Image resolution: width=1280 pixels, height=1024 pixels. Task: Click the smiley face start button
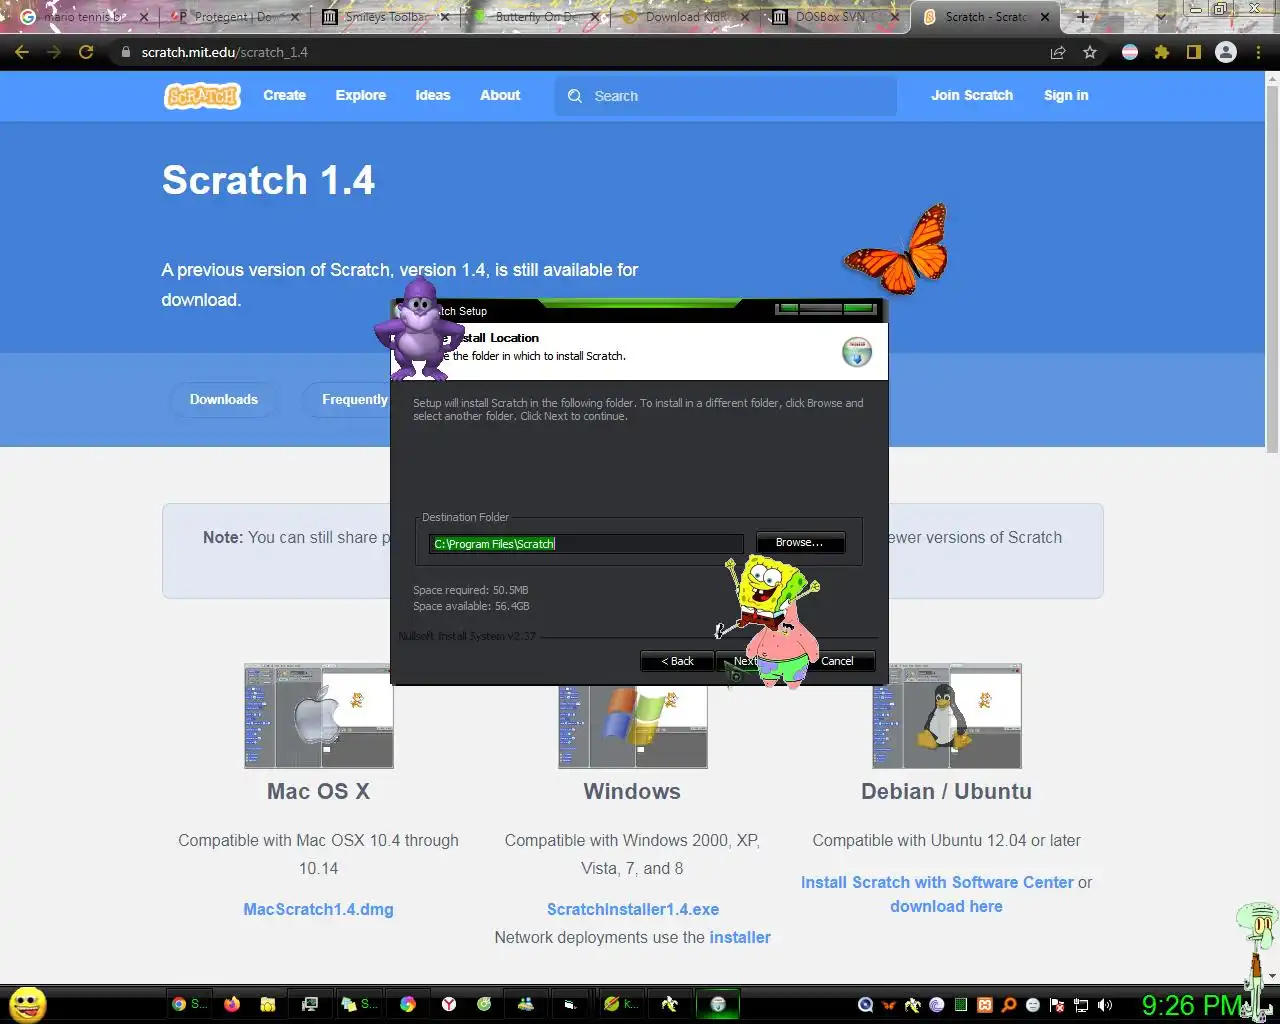(x=27, y=1004)
